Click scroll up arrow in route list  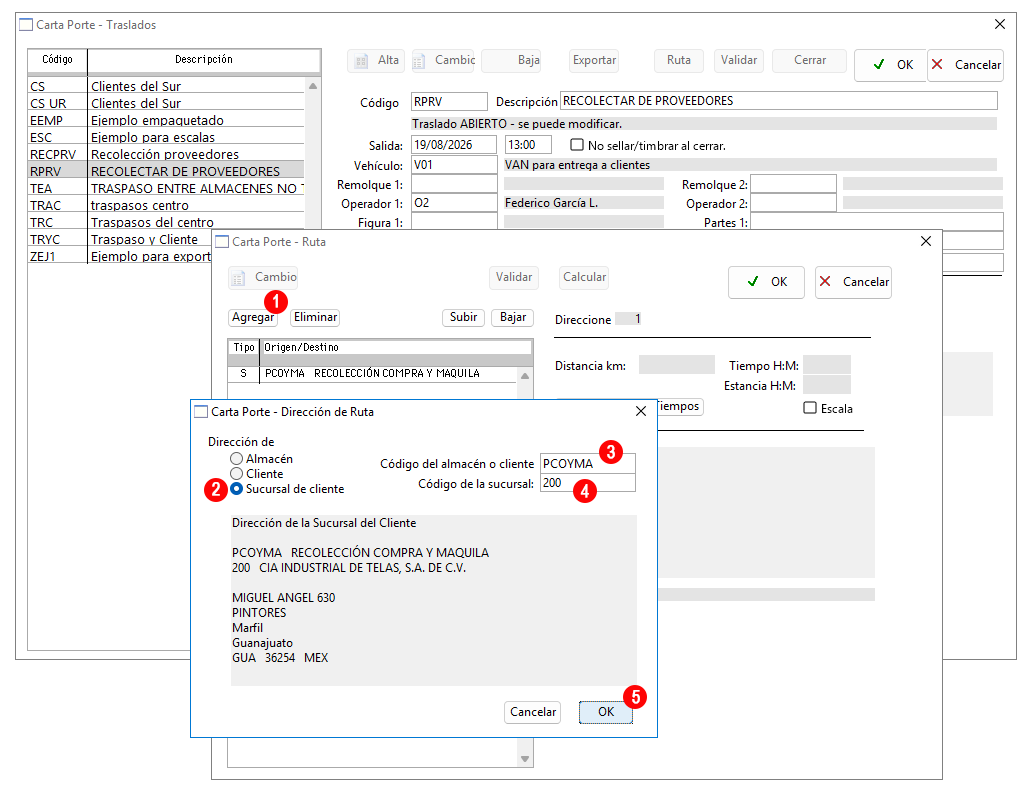coord(525,376)
